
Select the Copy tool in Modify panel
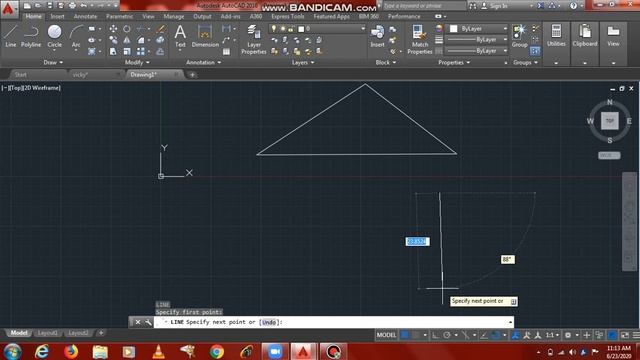(113, 40)
